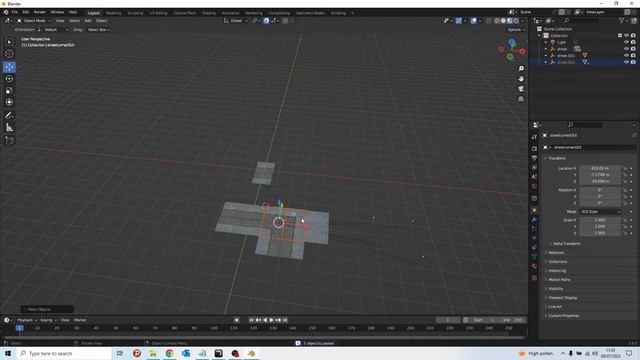The image size is (640, 360).
Task: Open the Scene properties tab
Action: (x=534, y=177)
